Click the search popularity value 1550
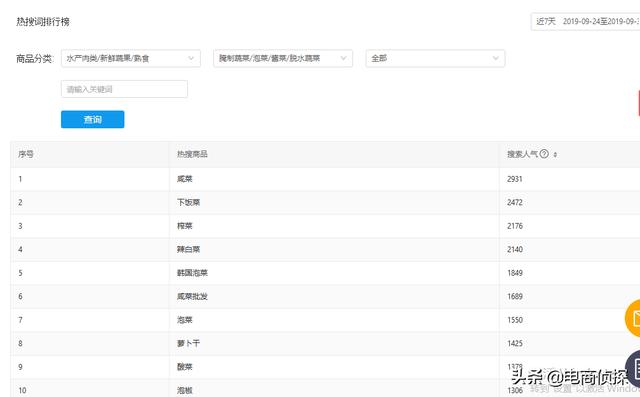The height and width of the screenshot is (397, 640). pos(515,320)
